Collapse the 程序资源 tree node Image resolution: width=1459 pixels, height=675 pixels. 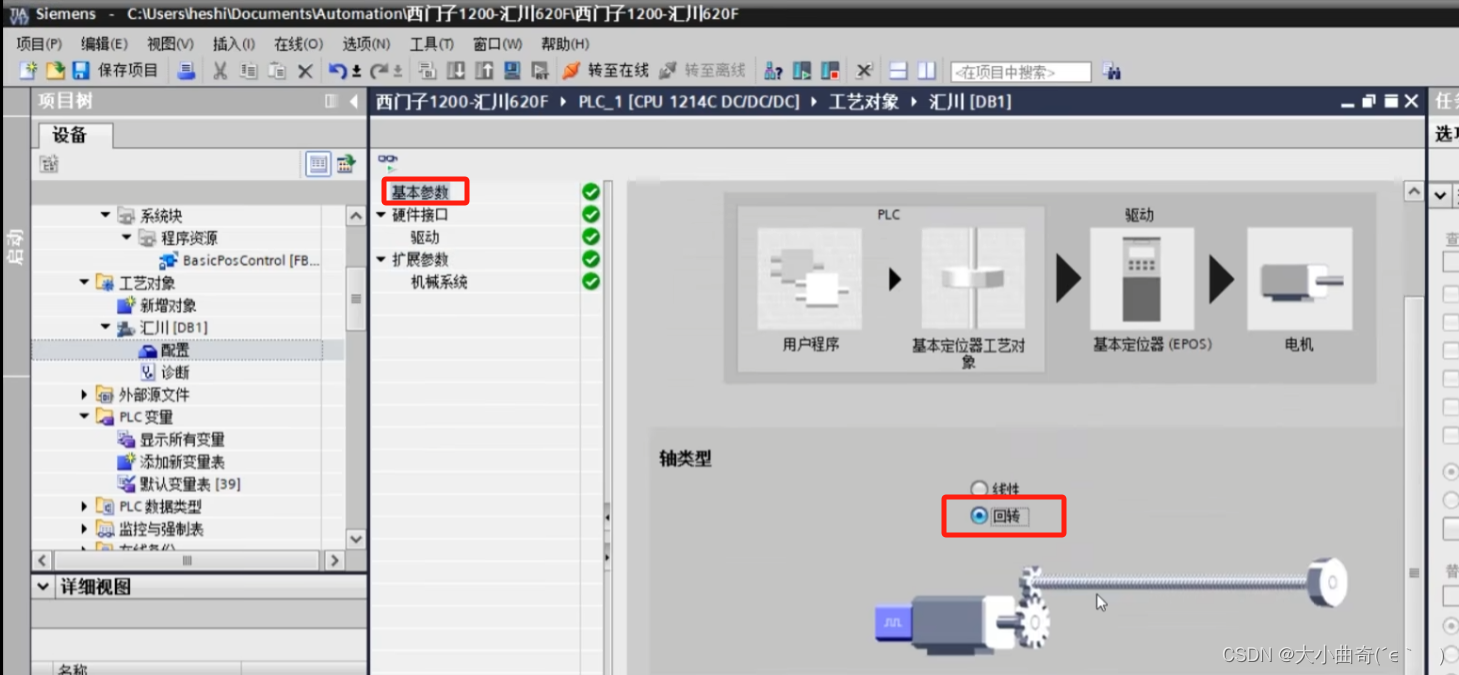[126, 238]
